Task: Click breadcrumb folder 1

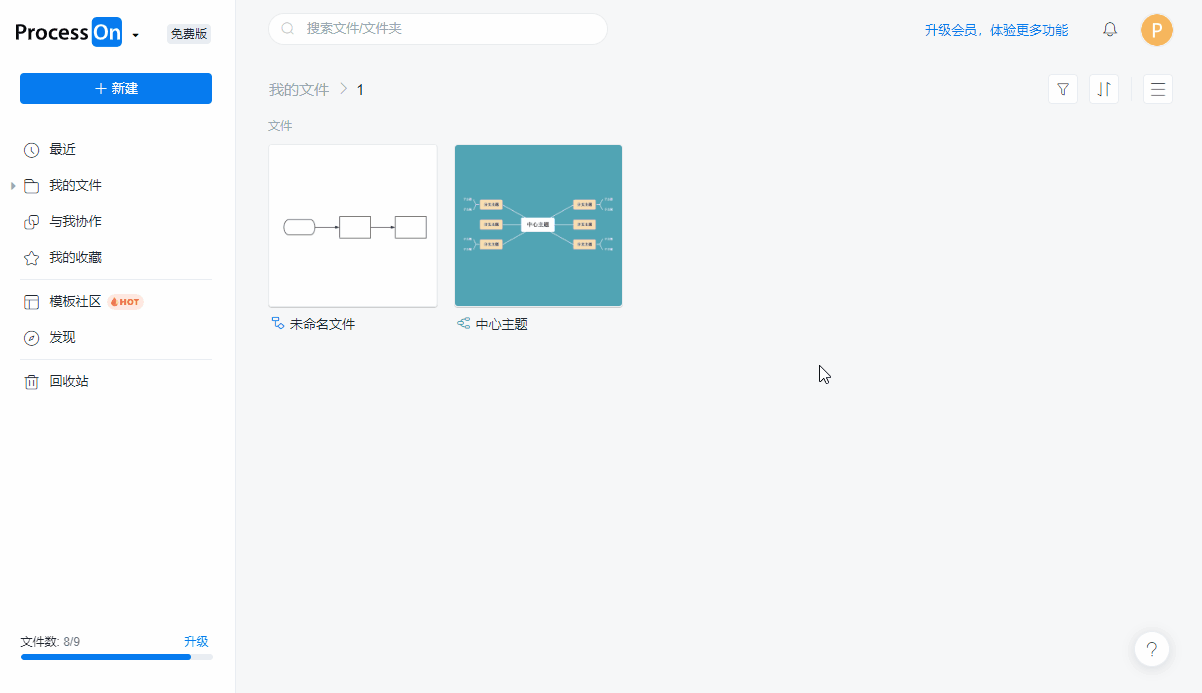Action: 360,90
